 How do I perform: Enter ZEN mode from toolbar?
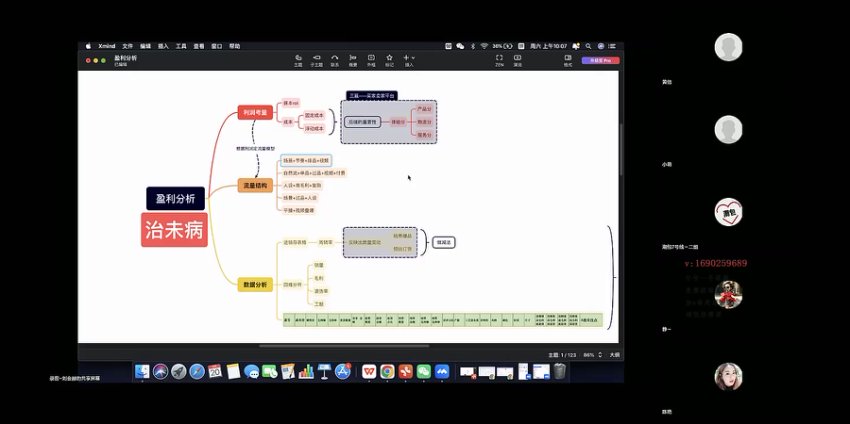pyautogui.click(x=499, y=59)
